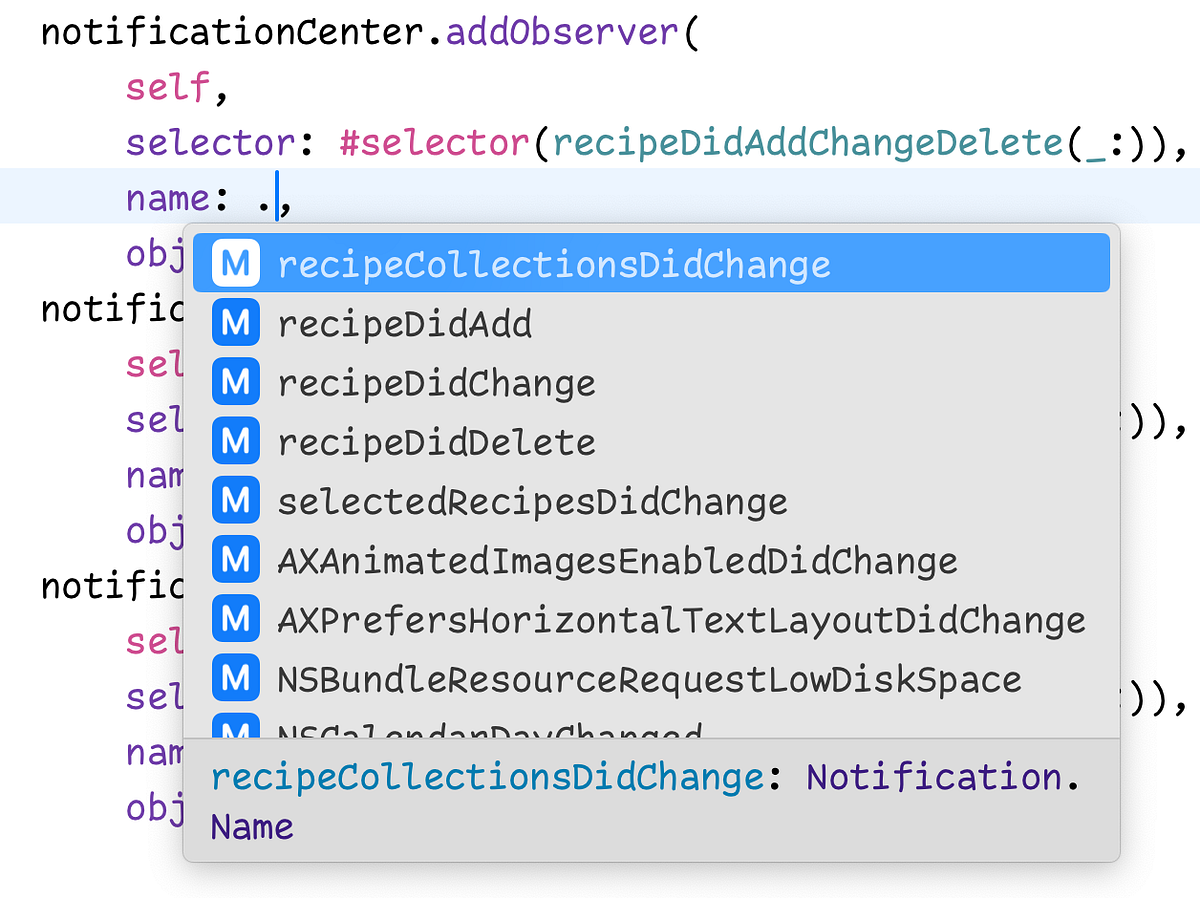Click the M icon next to AXAnimatedImagesEnabledDidChange
The width and height of the screenshot is (1200, 898).
tap(235, 559)
